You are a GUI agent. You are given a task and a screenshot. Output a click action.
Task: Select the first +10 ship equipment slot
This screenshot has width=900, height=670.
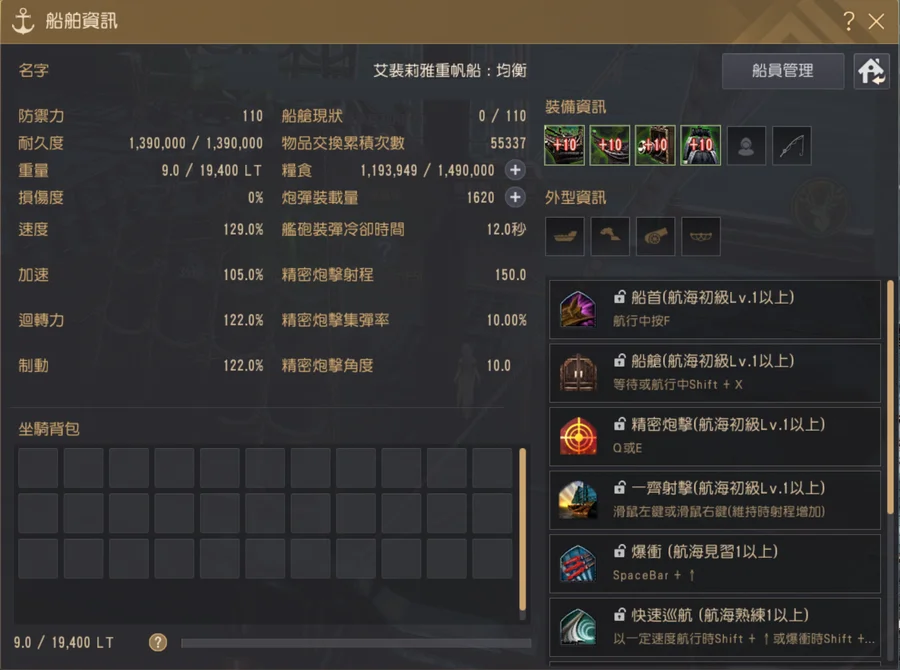click(x=564, y=145)
